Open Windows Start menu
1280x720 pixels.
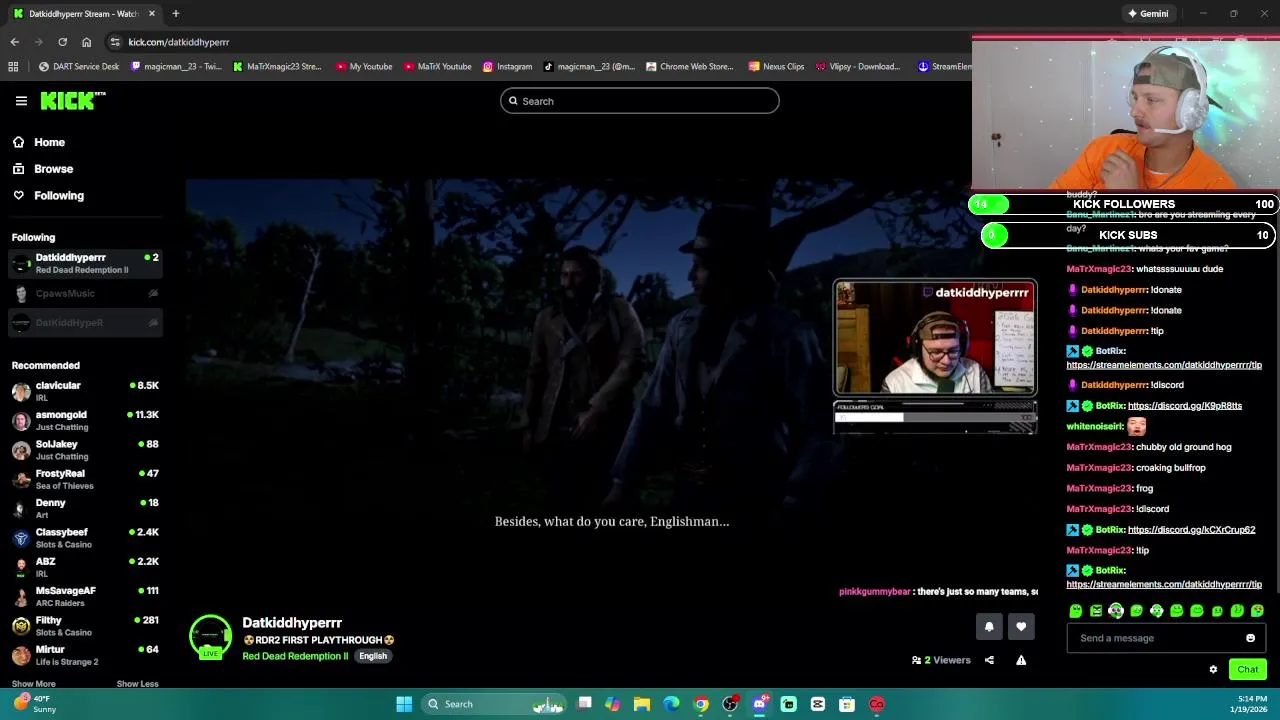pos(404,704)
